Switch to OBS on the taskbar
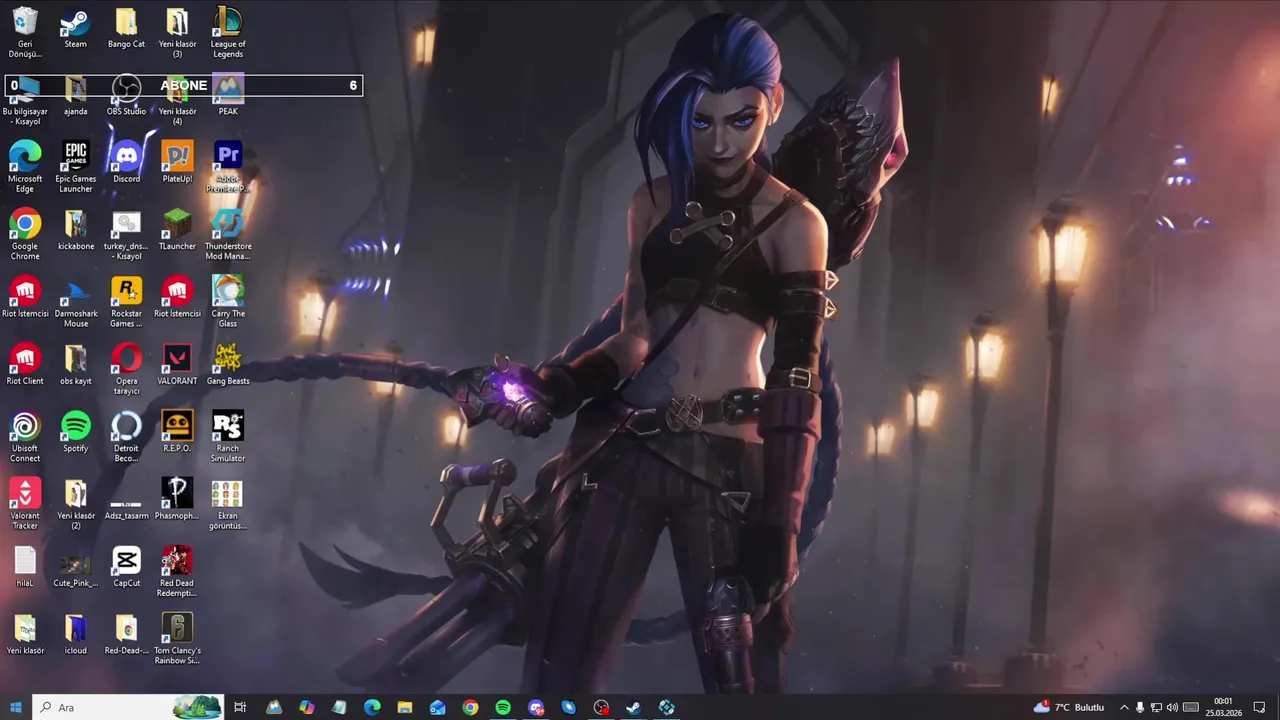The image size is (1280, 720). pyautogui.click(x=601, y=707)
